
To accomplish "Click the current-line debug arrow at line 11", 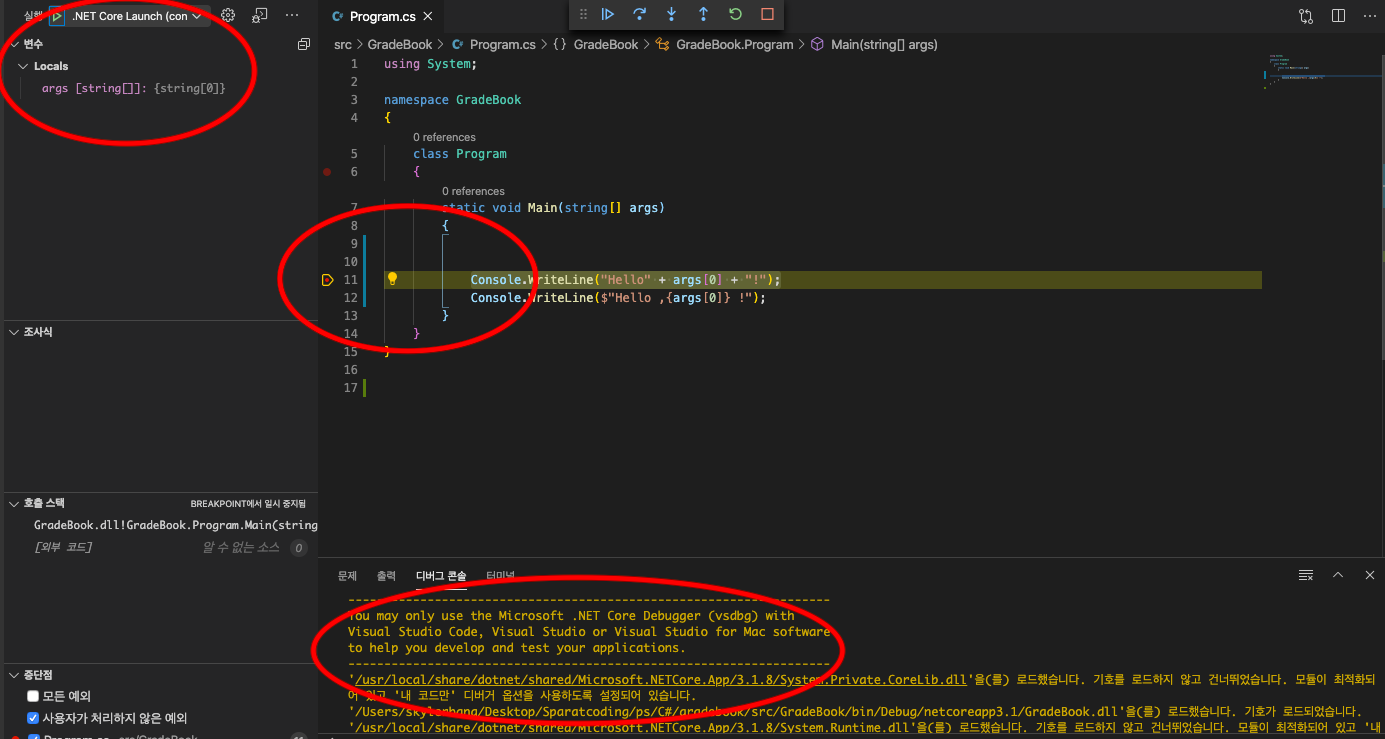I will coord(327,280).
